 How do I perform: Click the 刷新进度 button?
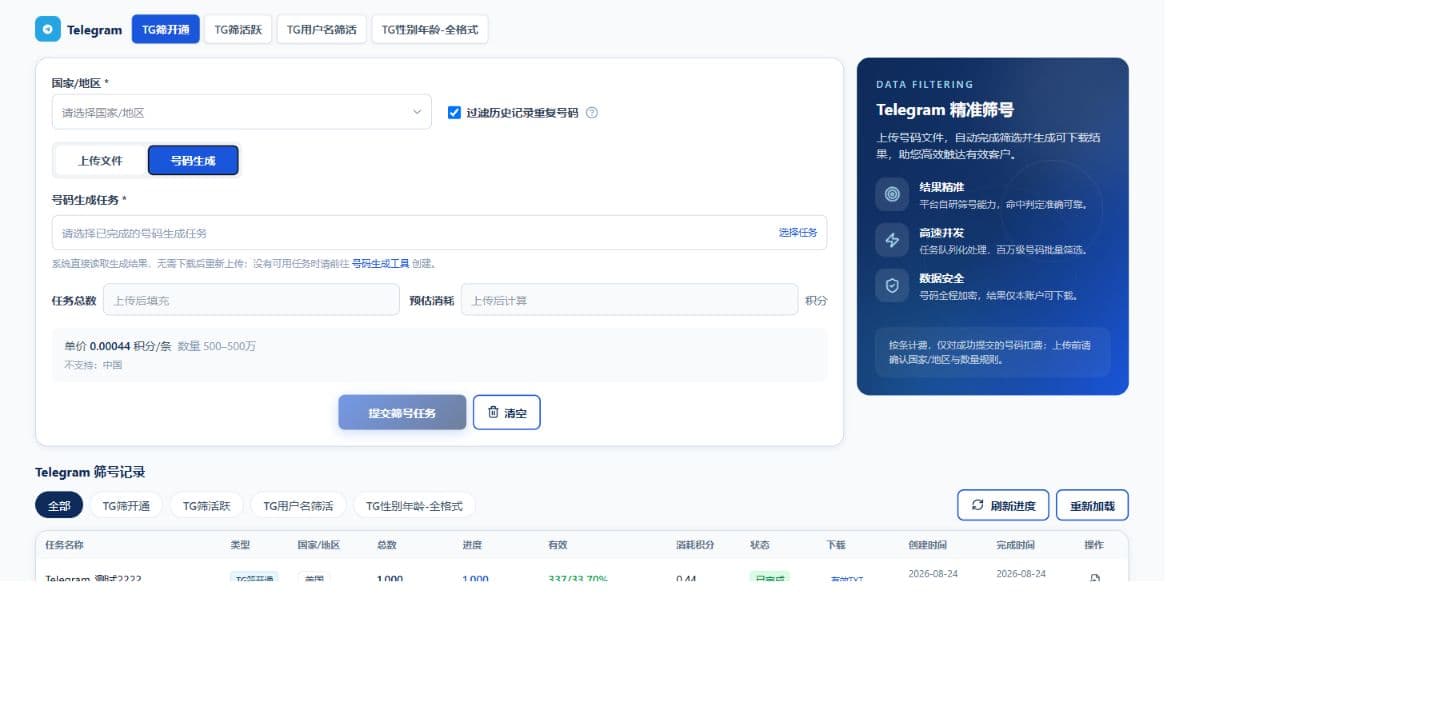tap(1003, 505)
